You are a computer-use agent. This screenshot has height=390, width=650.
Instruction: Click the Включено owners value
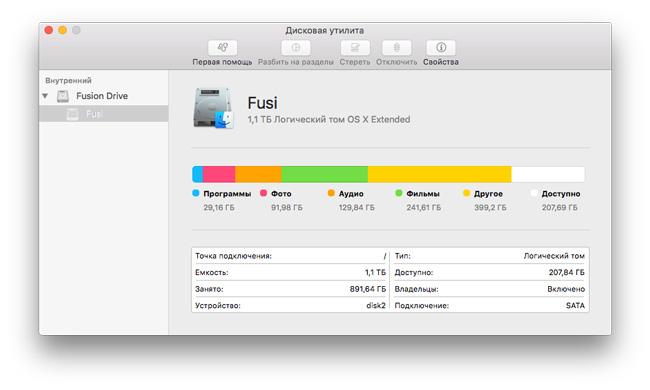pos(566,289)
